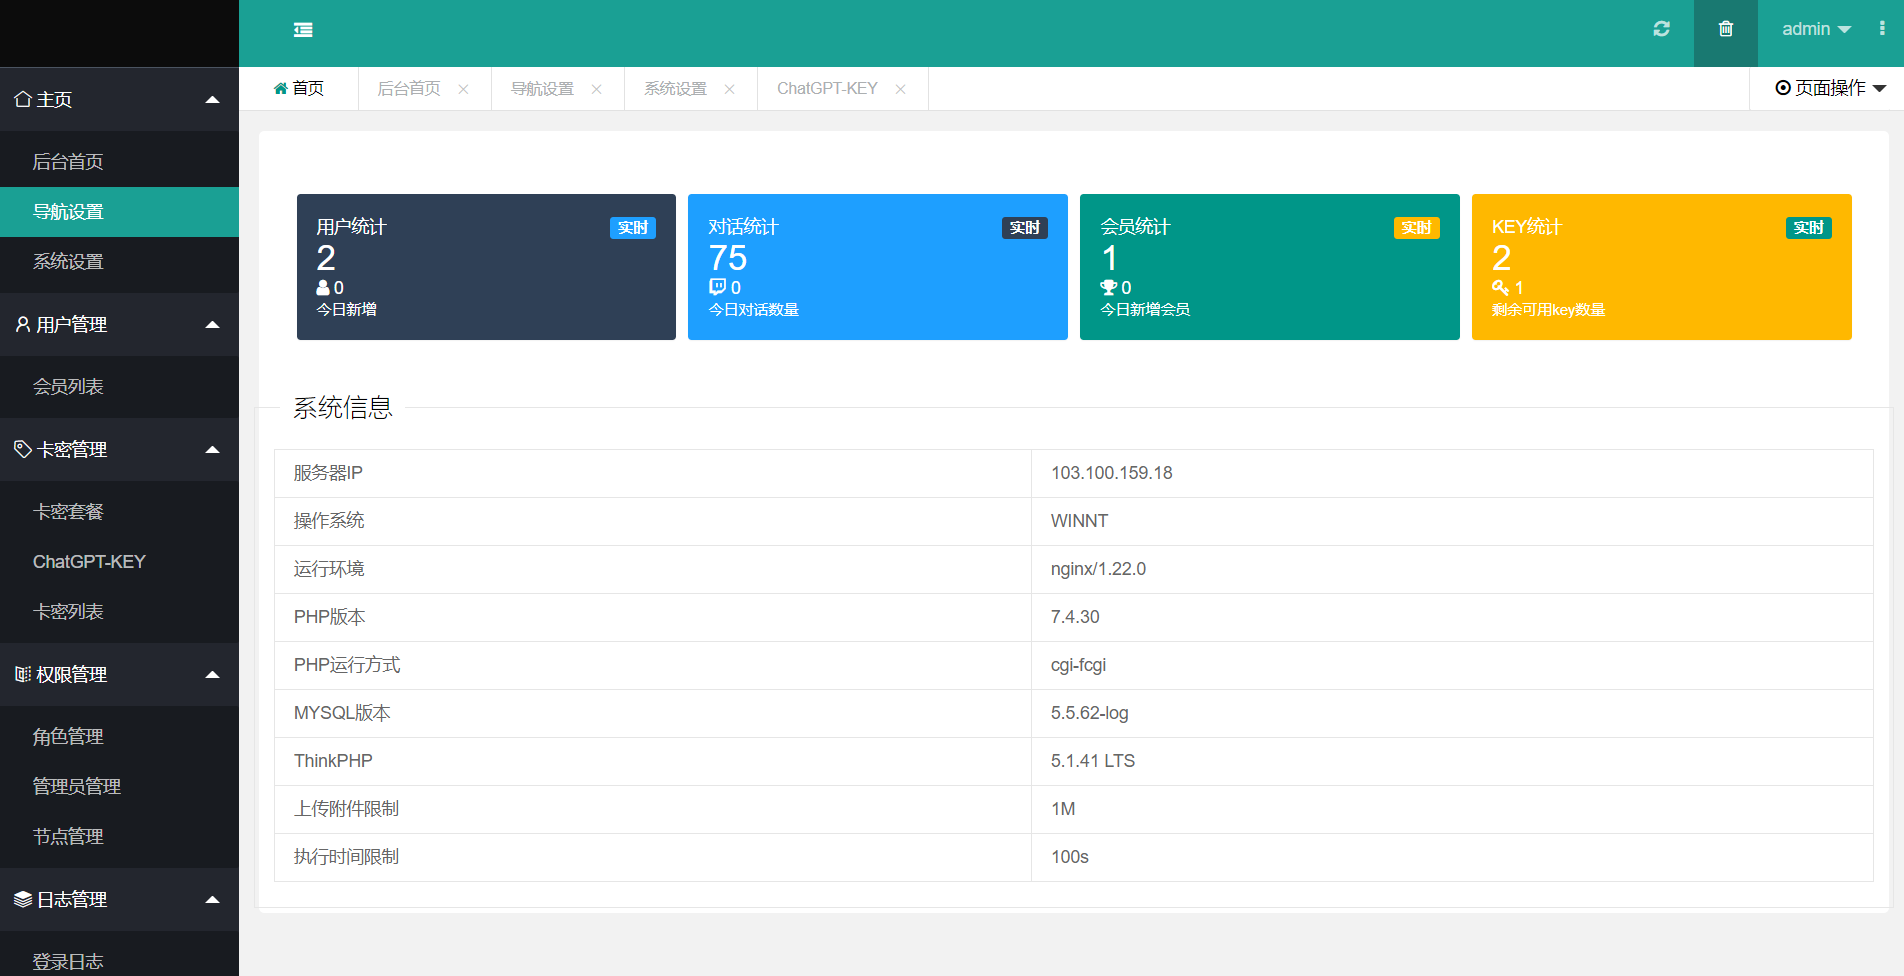Close the 后台首页 tab

tap(463, 89)
